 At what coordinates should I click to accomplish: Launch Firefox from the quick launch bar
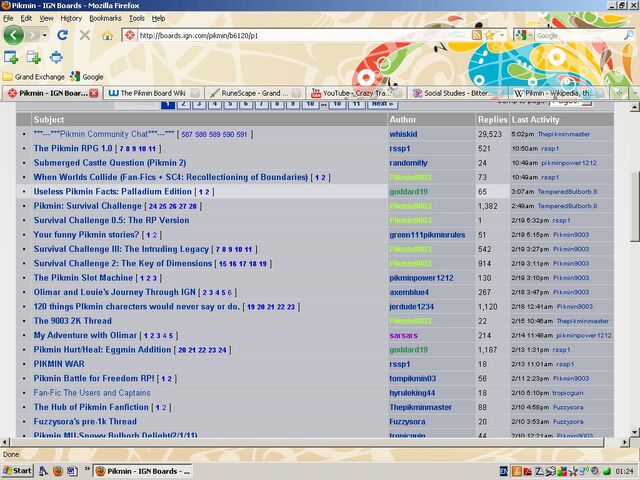pyautogui.click(x=58, y=471)
